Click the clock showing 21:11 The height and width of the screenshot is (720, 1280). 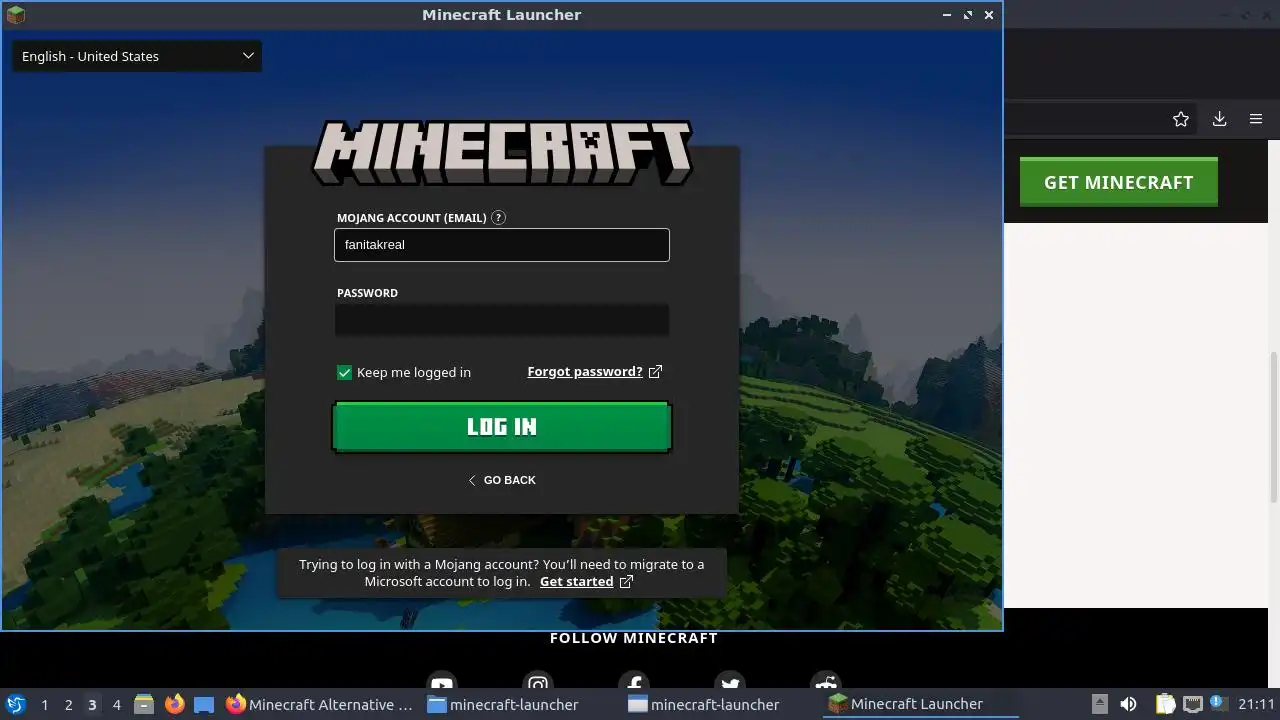click(x=1257, y=704)
